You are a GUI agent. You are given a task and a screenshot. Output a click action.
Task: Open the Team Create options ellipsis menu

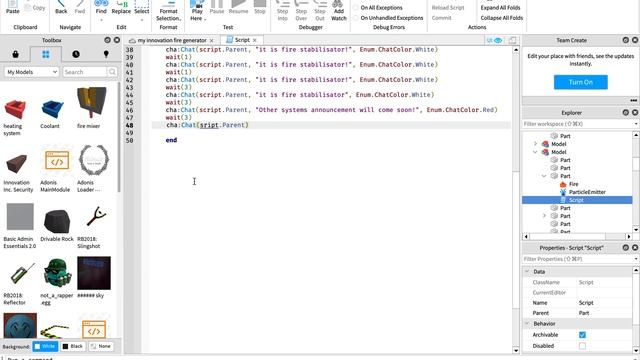633,100
